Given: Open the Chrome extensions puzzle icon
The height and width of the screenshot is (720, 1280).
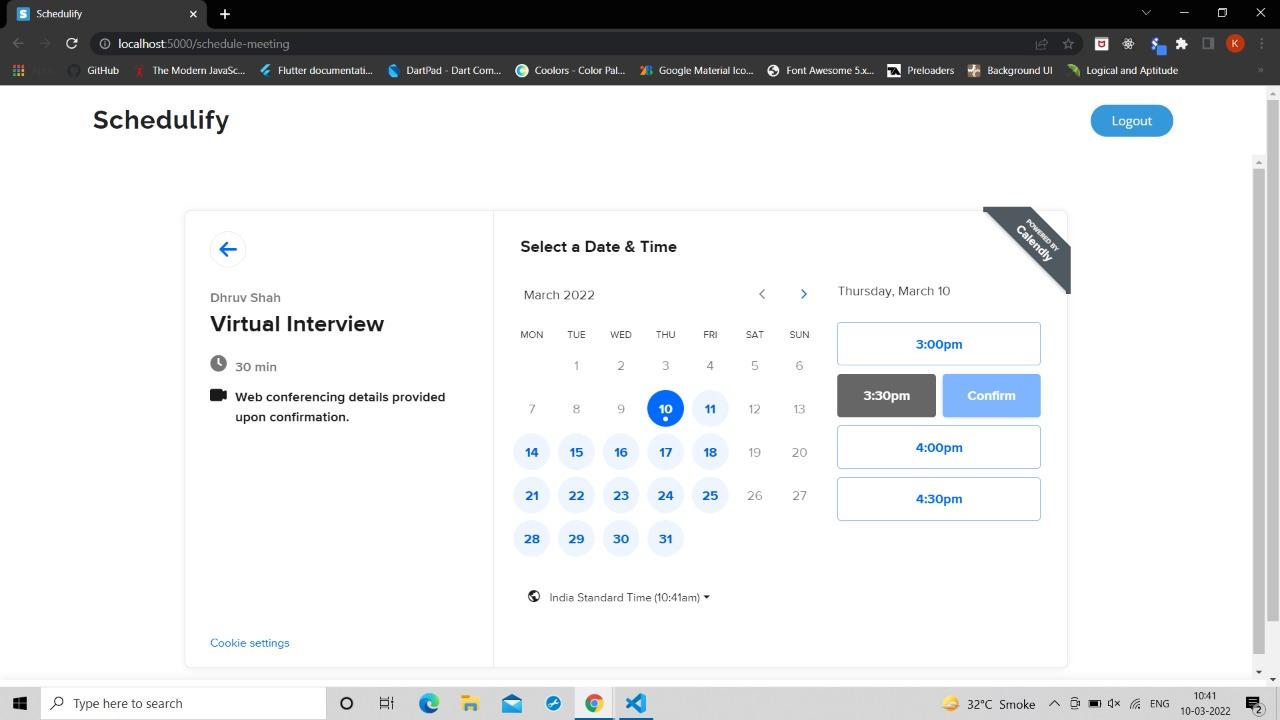Looking at the screenshot, I should click(x=1182, y=43).
